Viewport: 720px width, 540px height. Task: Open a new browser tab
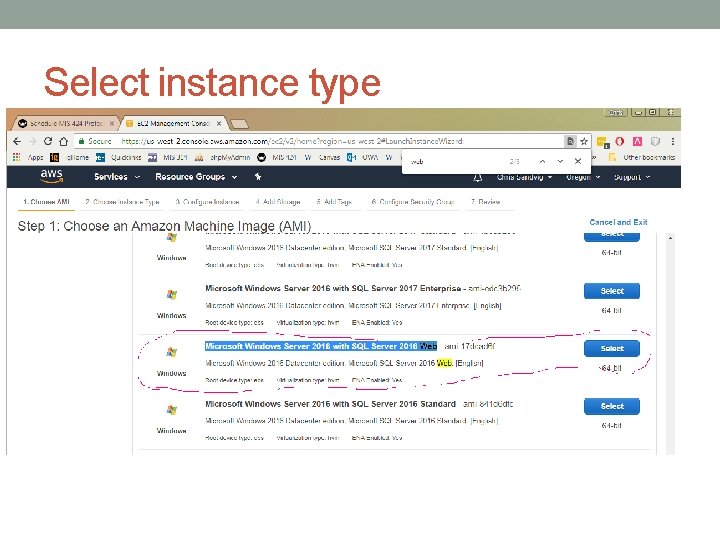pos(239,124)
